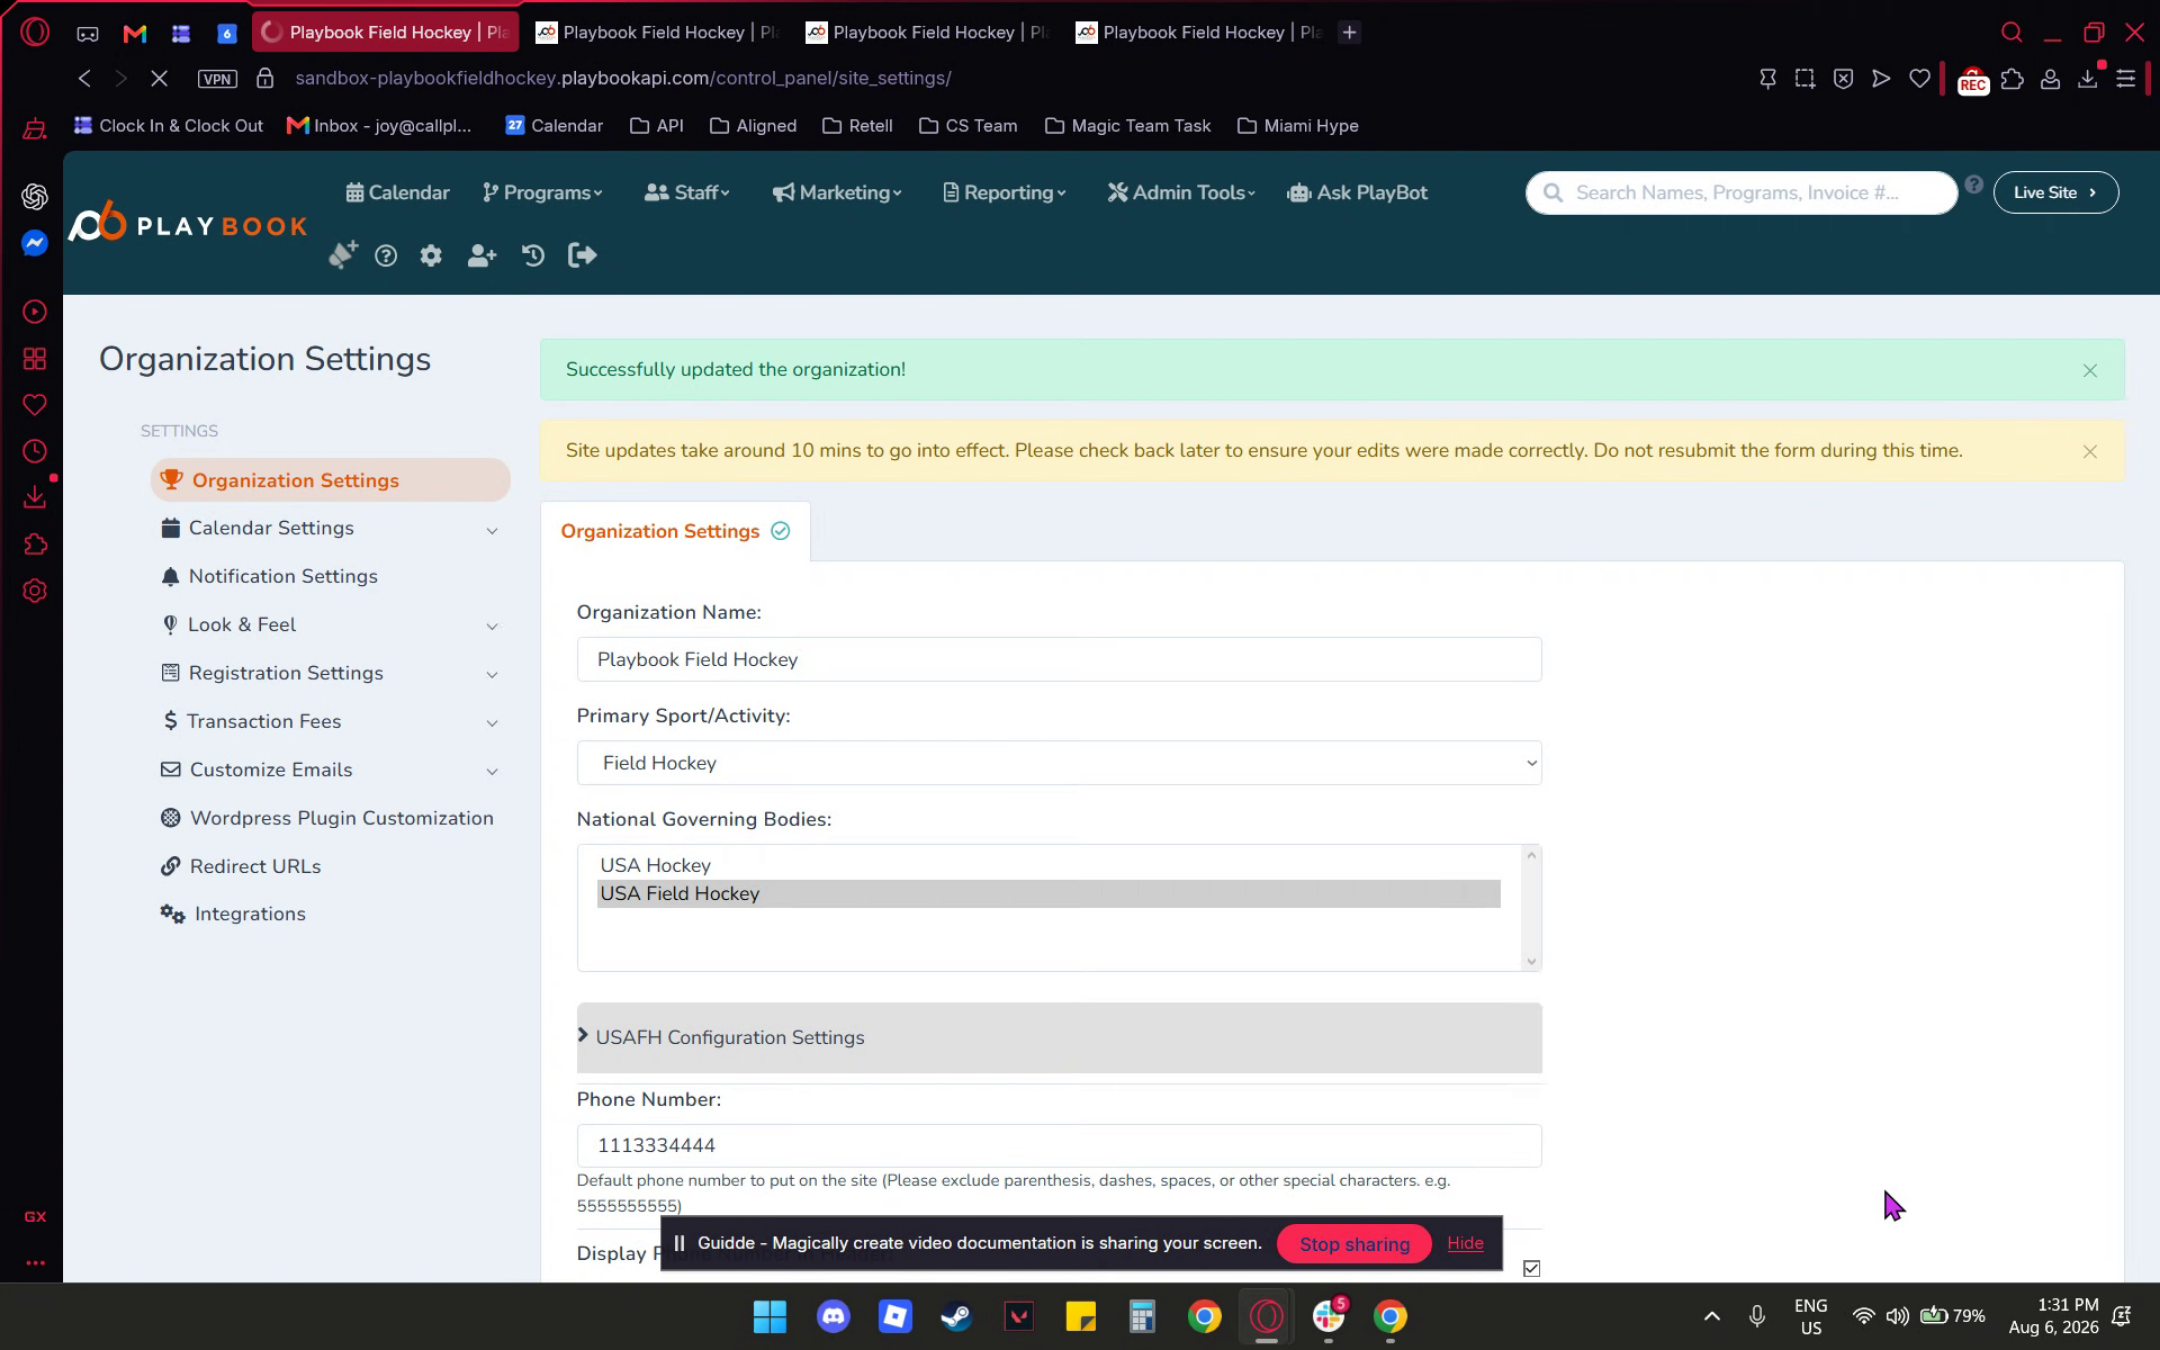Select USA Hockey in governing bodies list

point(1048,866)
